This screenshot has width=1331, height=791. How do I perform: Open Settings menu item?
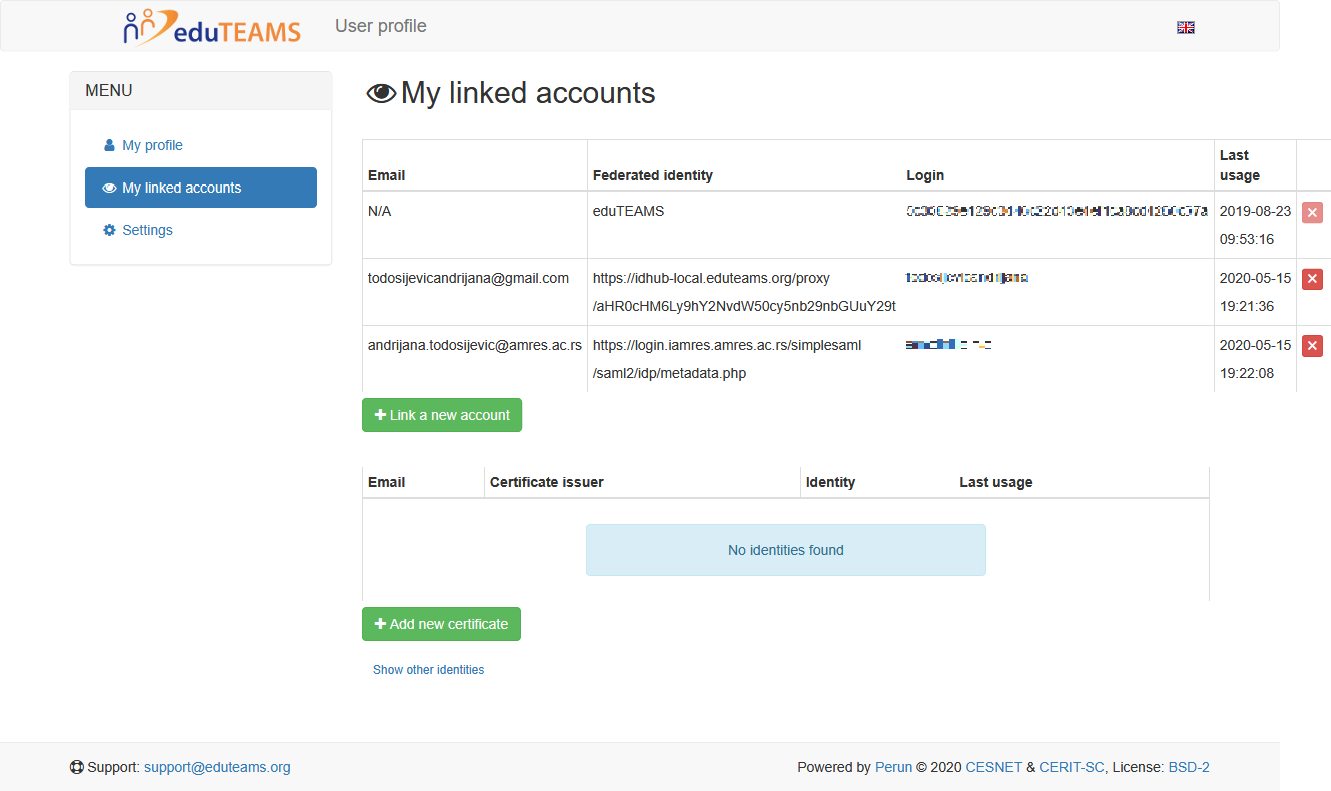coord(200,230)
